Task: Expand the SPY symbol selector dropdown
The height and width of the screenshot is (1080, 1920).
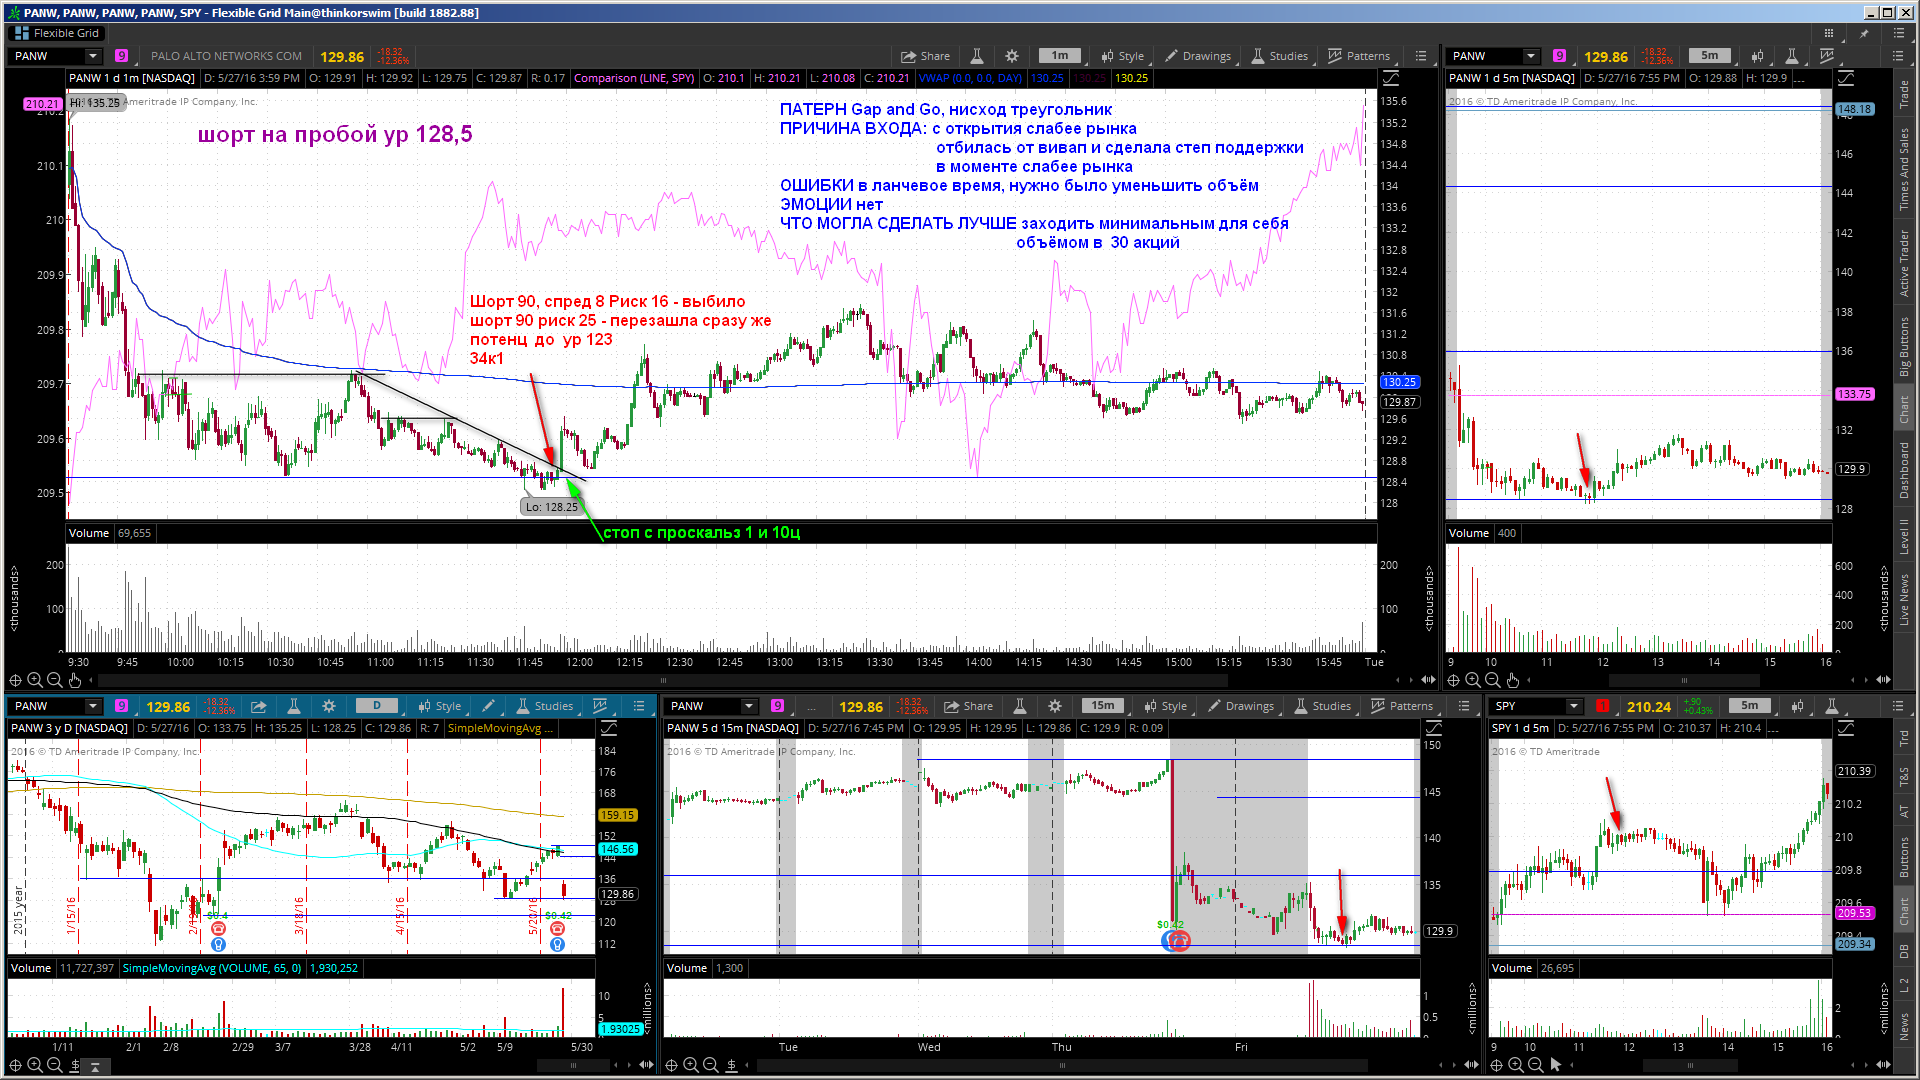Action: [1574, 706]
